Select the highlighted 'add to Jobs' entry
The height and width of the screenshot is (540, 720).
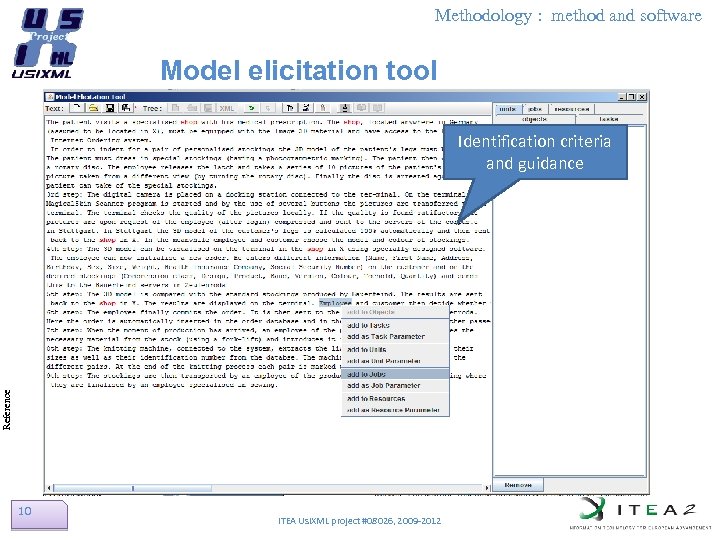coord(395,374)
